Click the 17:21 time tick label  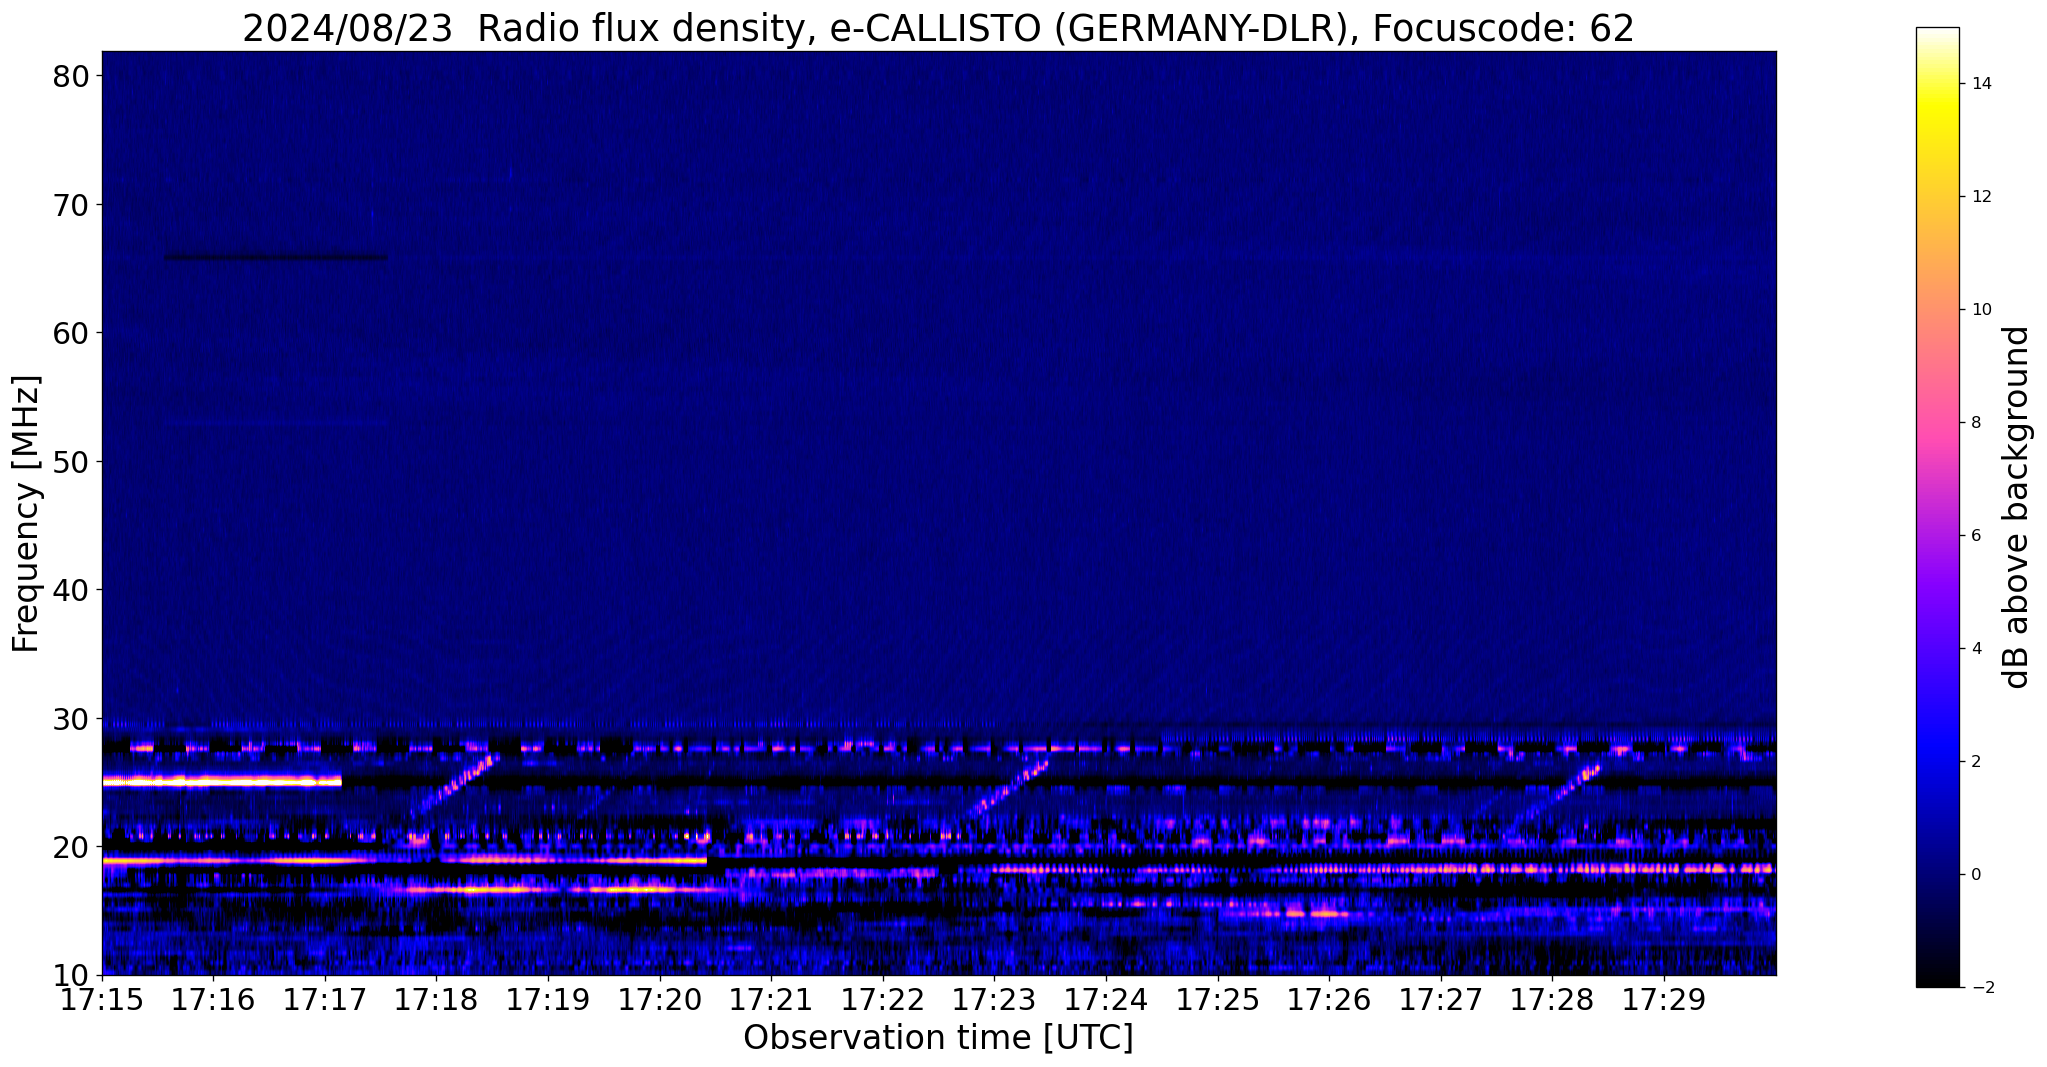point(771,1000)
